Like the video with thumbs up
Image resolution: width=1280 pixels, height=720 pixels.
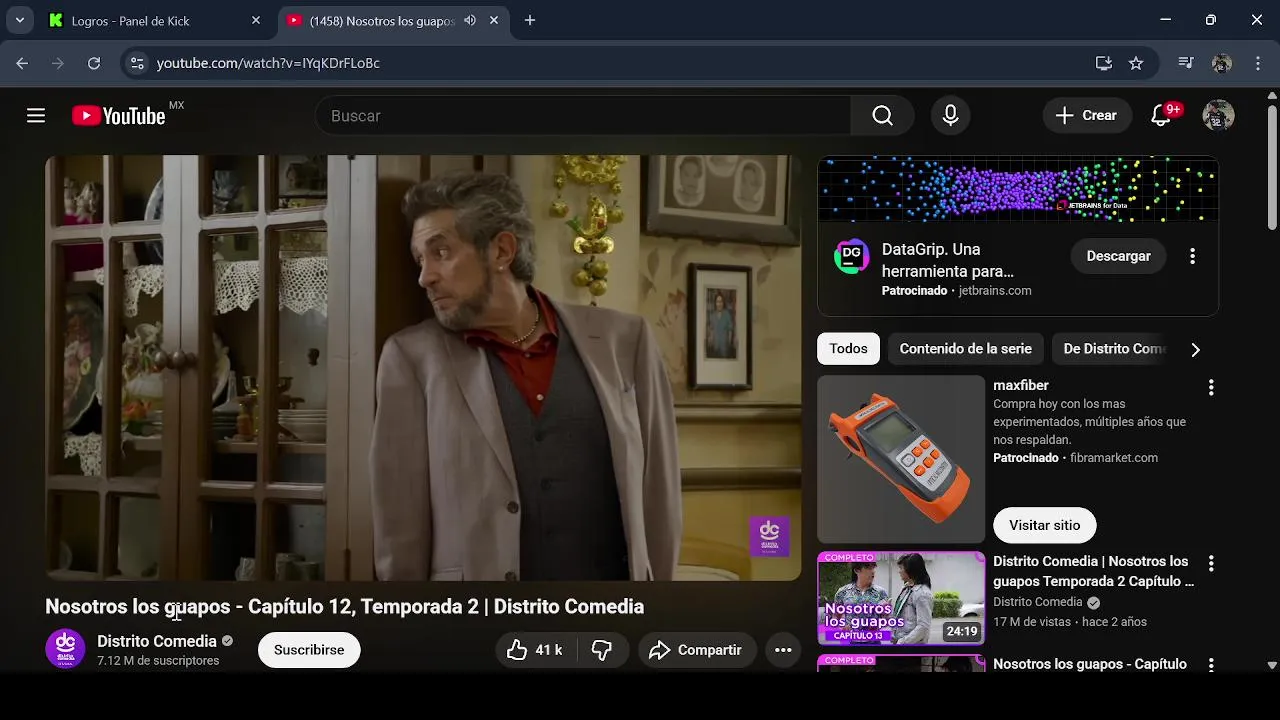pyautogui.click(x=533, y=650)
